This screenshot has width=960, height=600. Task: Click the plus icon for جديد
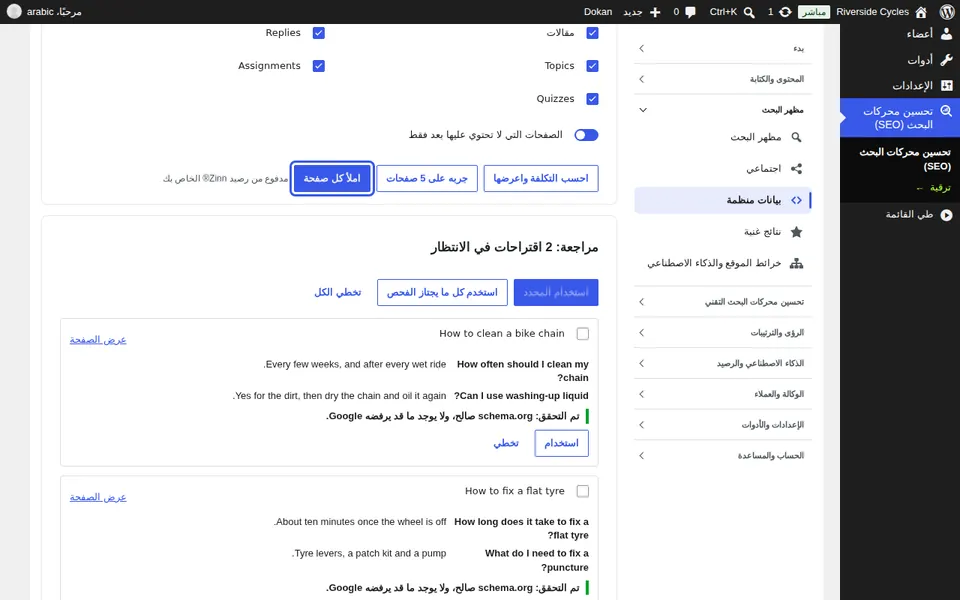(x=655, y=12)
